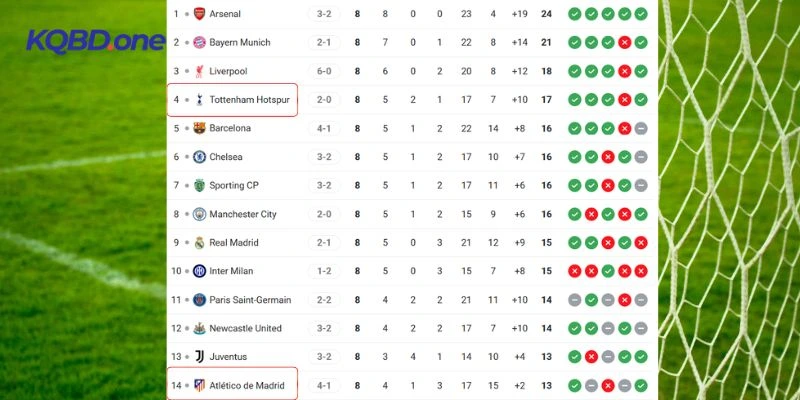Viewport: 800px width, 400px height.
Task: Click the Newcastle United club crest
Action: point(199,328)
